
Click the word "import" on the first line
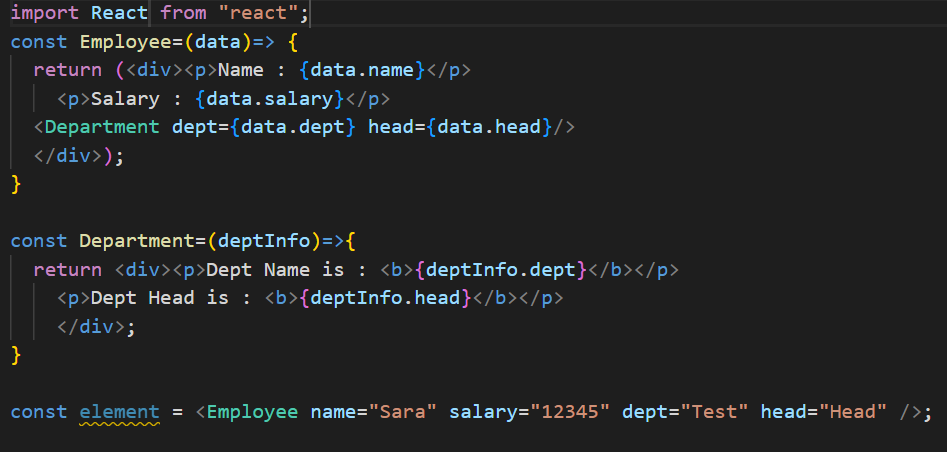45,13
